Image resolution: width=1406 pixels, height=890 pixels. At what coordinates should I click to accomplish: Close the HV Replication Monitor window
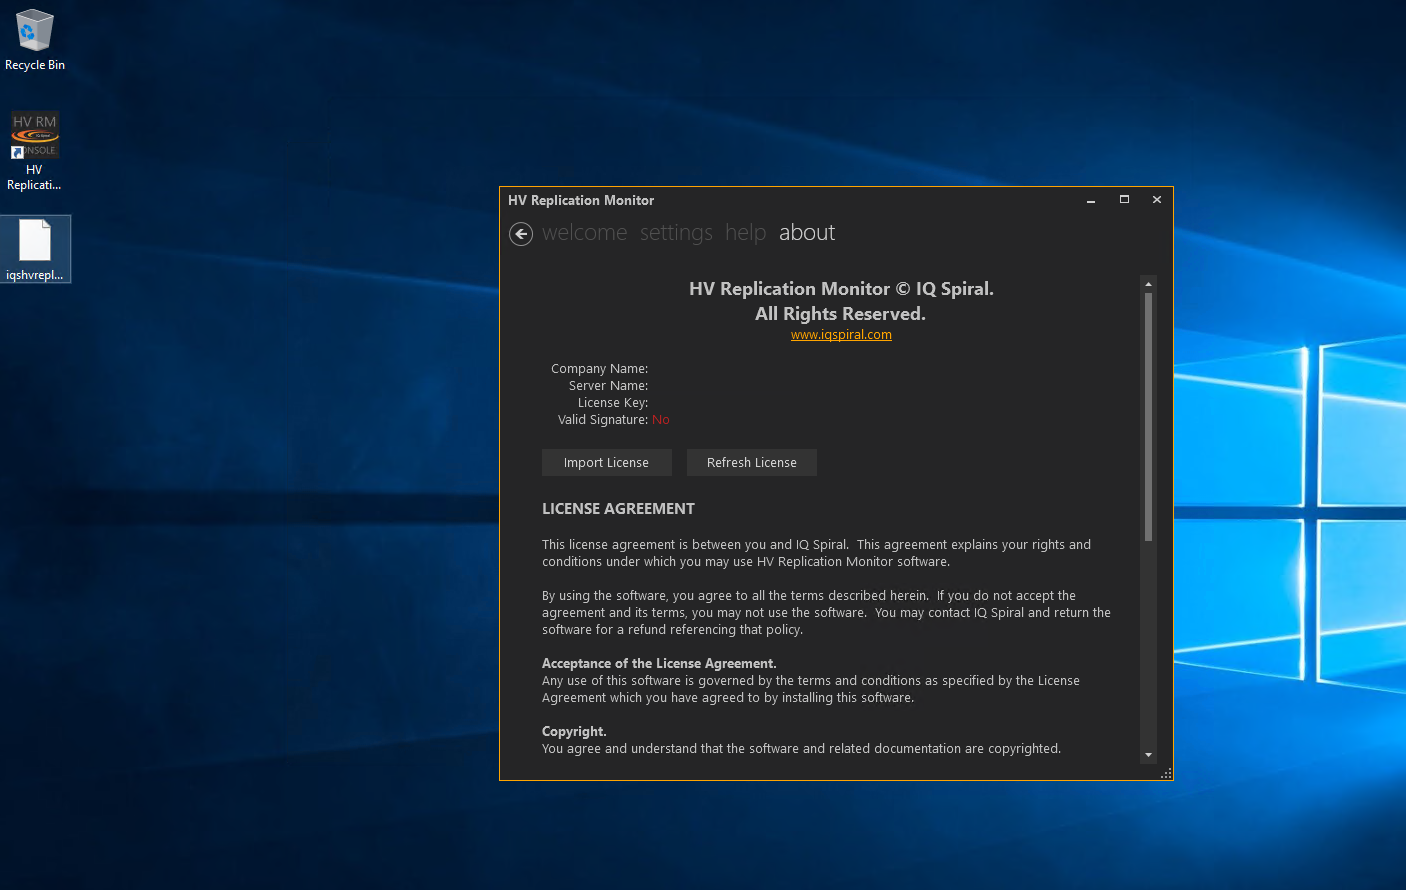pyautogui.click(x=1157, y=200)
